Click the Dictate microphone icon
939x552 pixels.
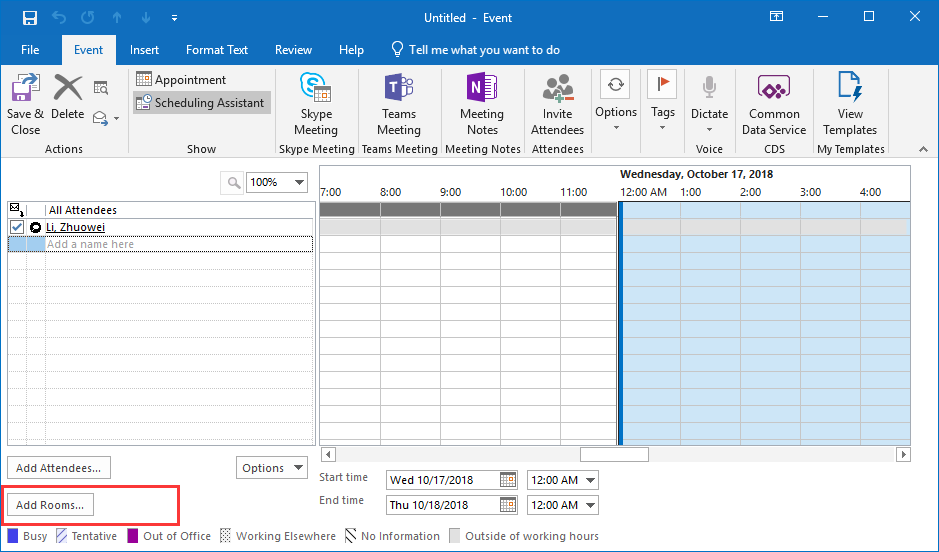709,87
